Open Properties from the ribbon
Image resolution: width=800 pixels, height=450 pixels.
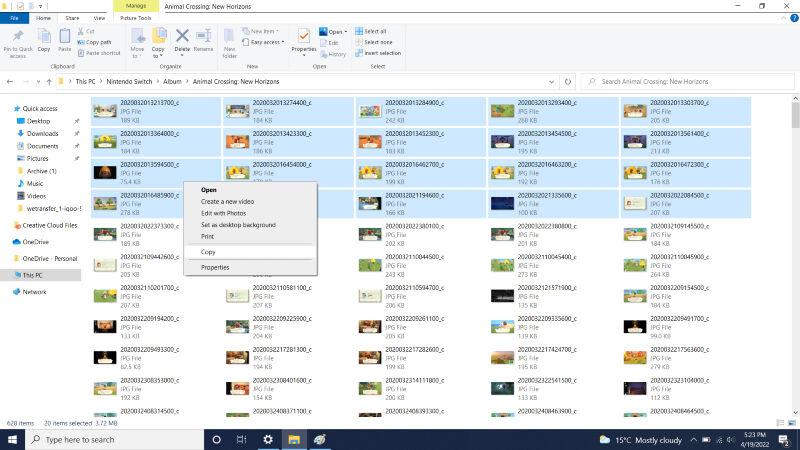[304, 42]
